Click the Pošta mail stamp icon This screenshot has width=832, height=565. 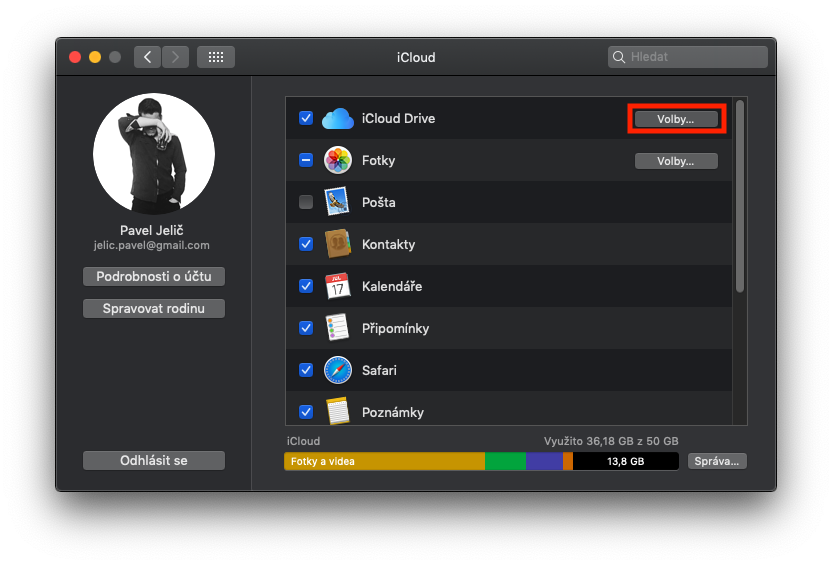pyautogui.click(x=337, y=202)
